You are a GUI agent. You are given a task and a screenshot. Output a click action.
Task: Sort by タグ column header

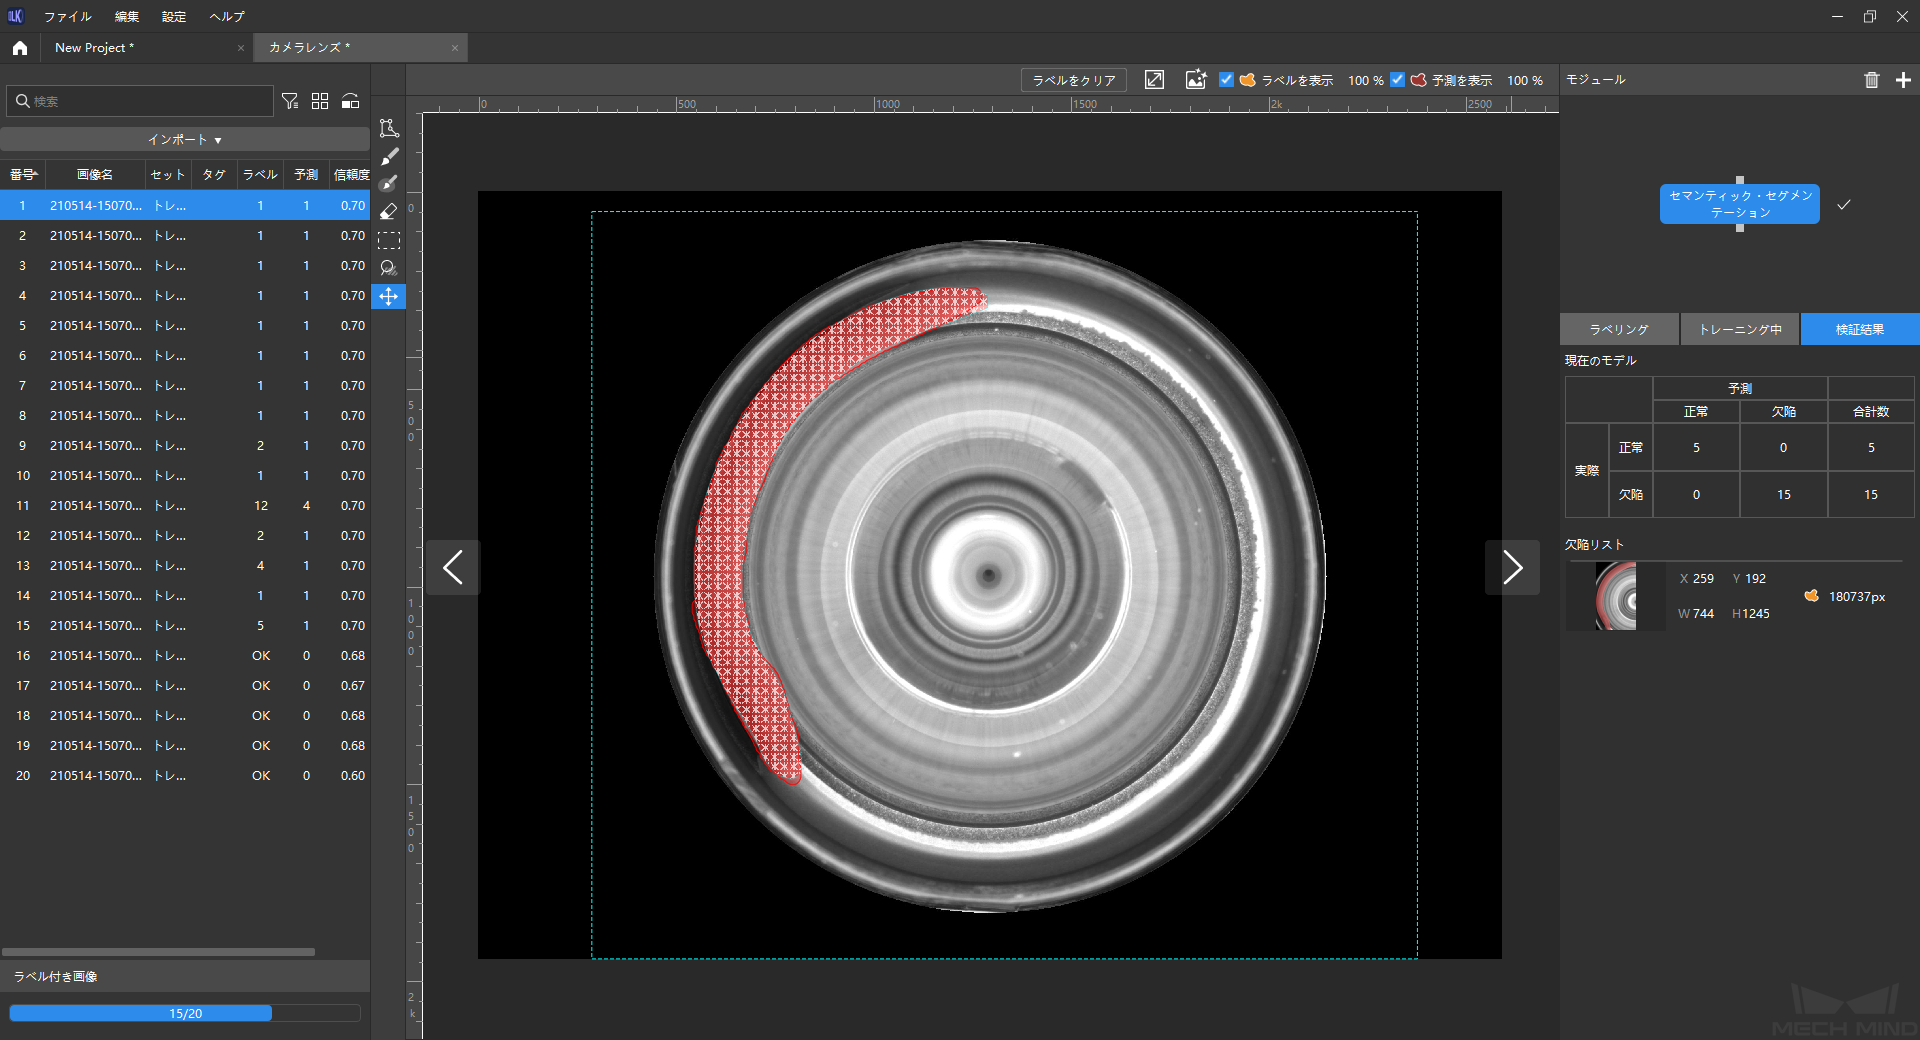click(214, 175)
